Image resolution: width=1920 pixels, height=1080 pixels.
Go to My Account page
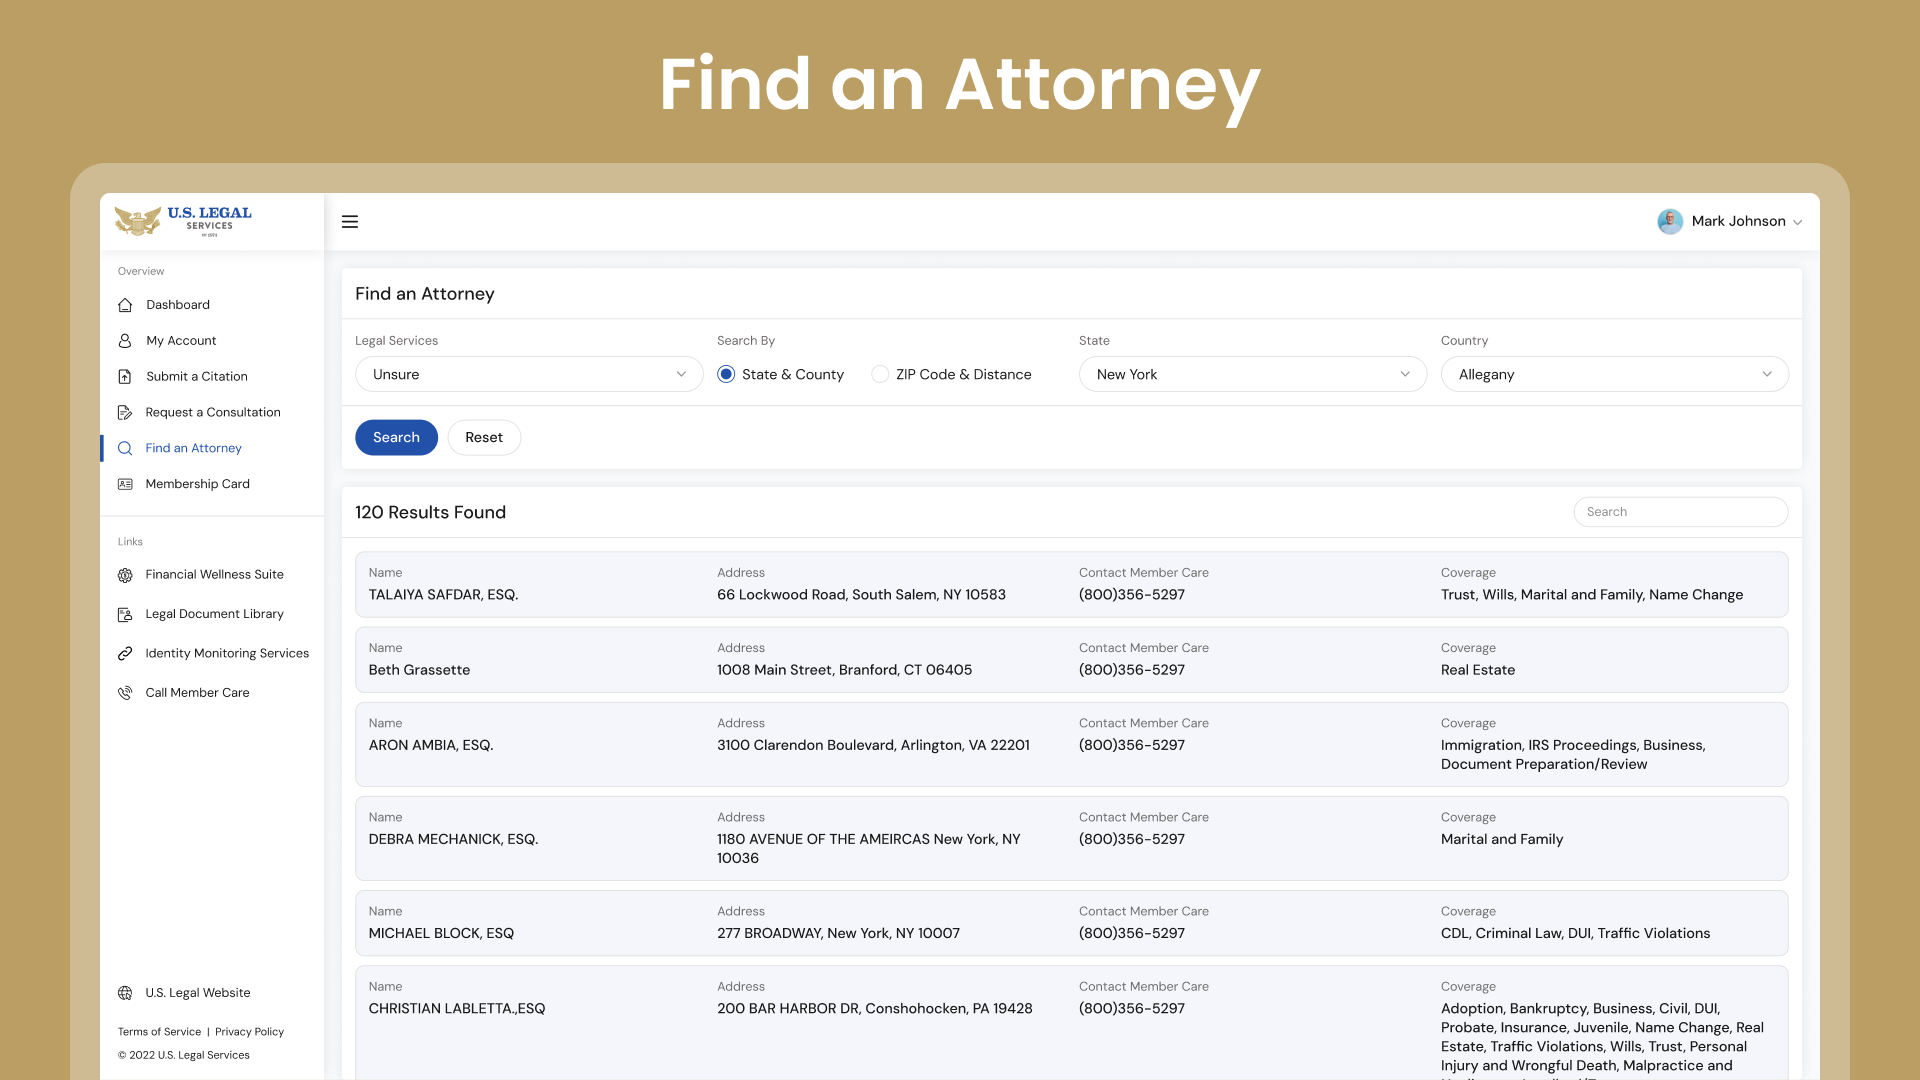point(181,341)
